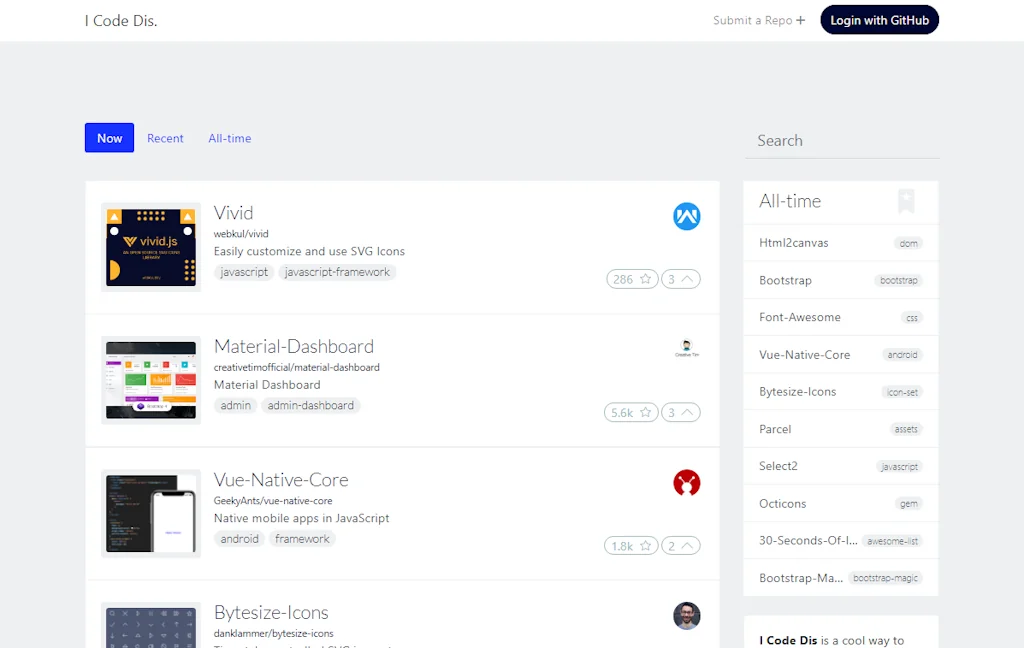1024x648 pixels.
Task: Click the webkul avatar icon on Vivid
Action: click(x=686, y=216)
